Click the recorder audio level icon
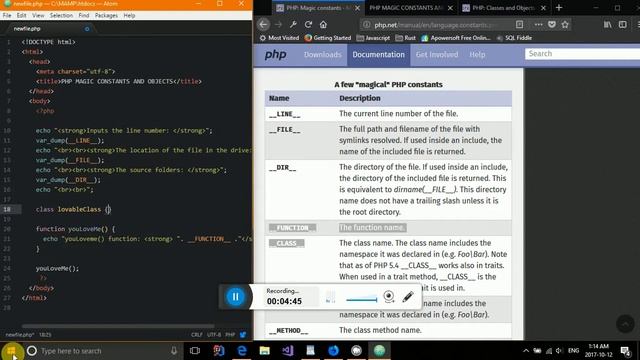 click(330, 297)
